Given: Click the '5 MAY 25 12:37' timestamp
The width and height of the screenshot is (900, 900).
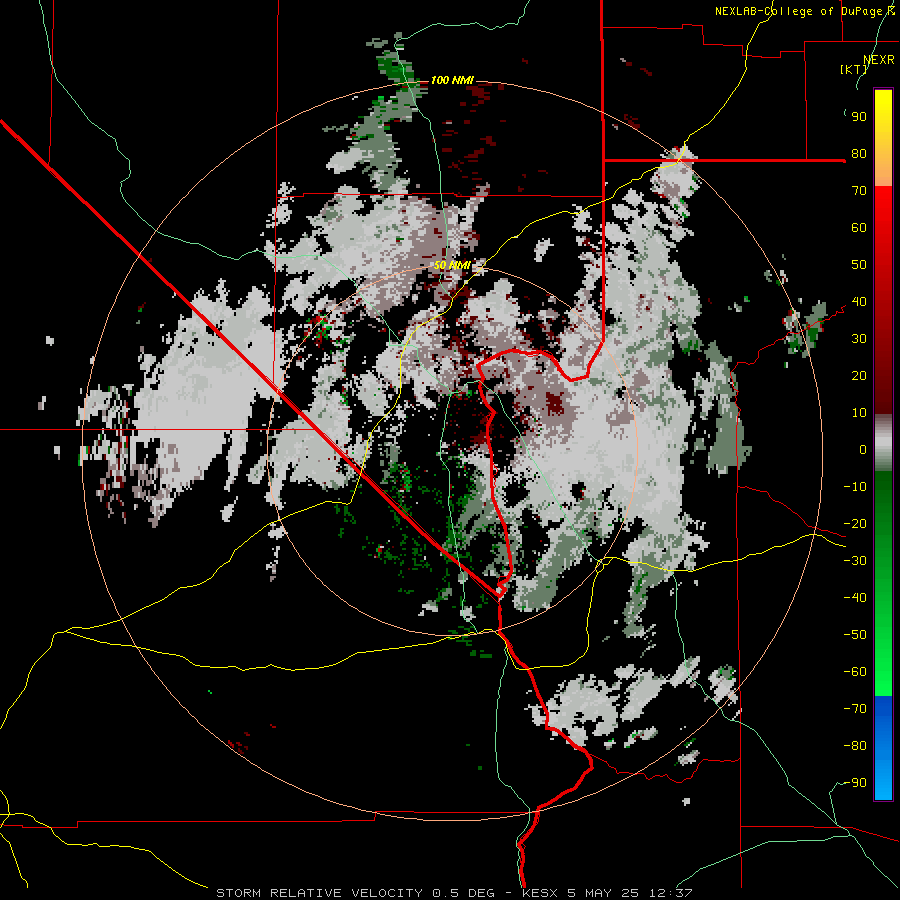Looking at the screenshot, I should tap(630, 893).
